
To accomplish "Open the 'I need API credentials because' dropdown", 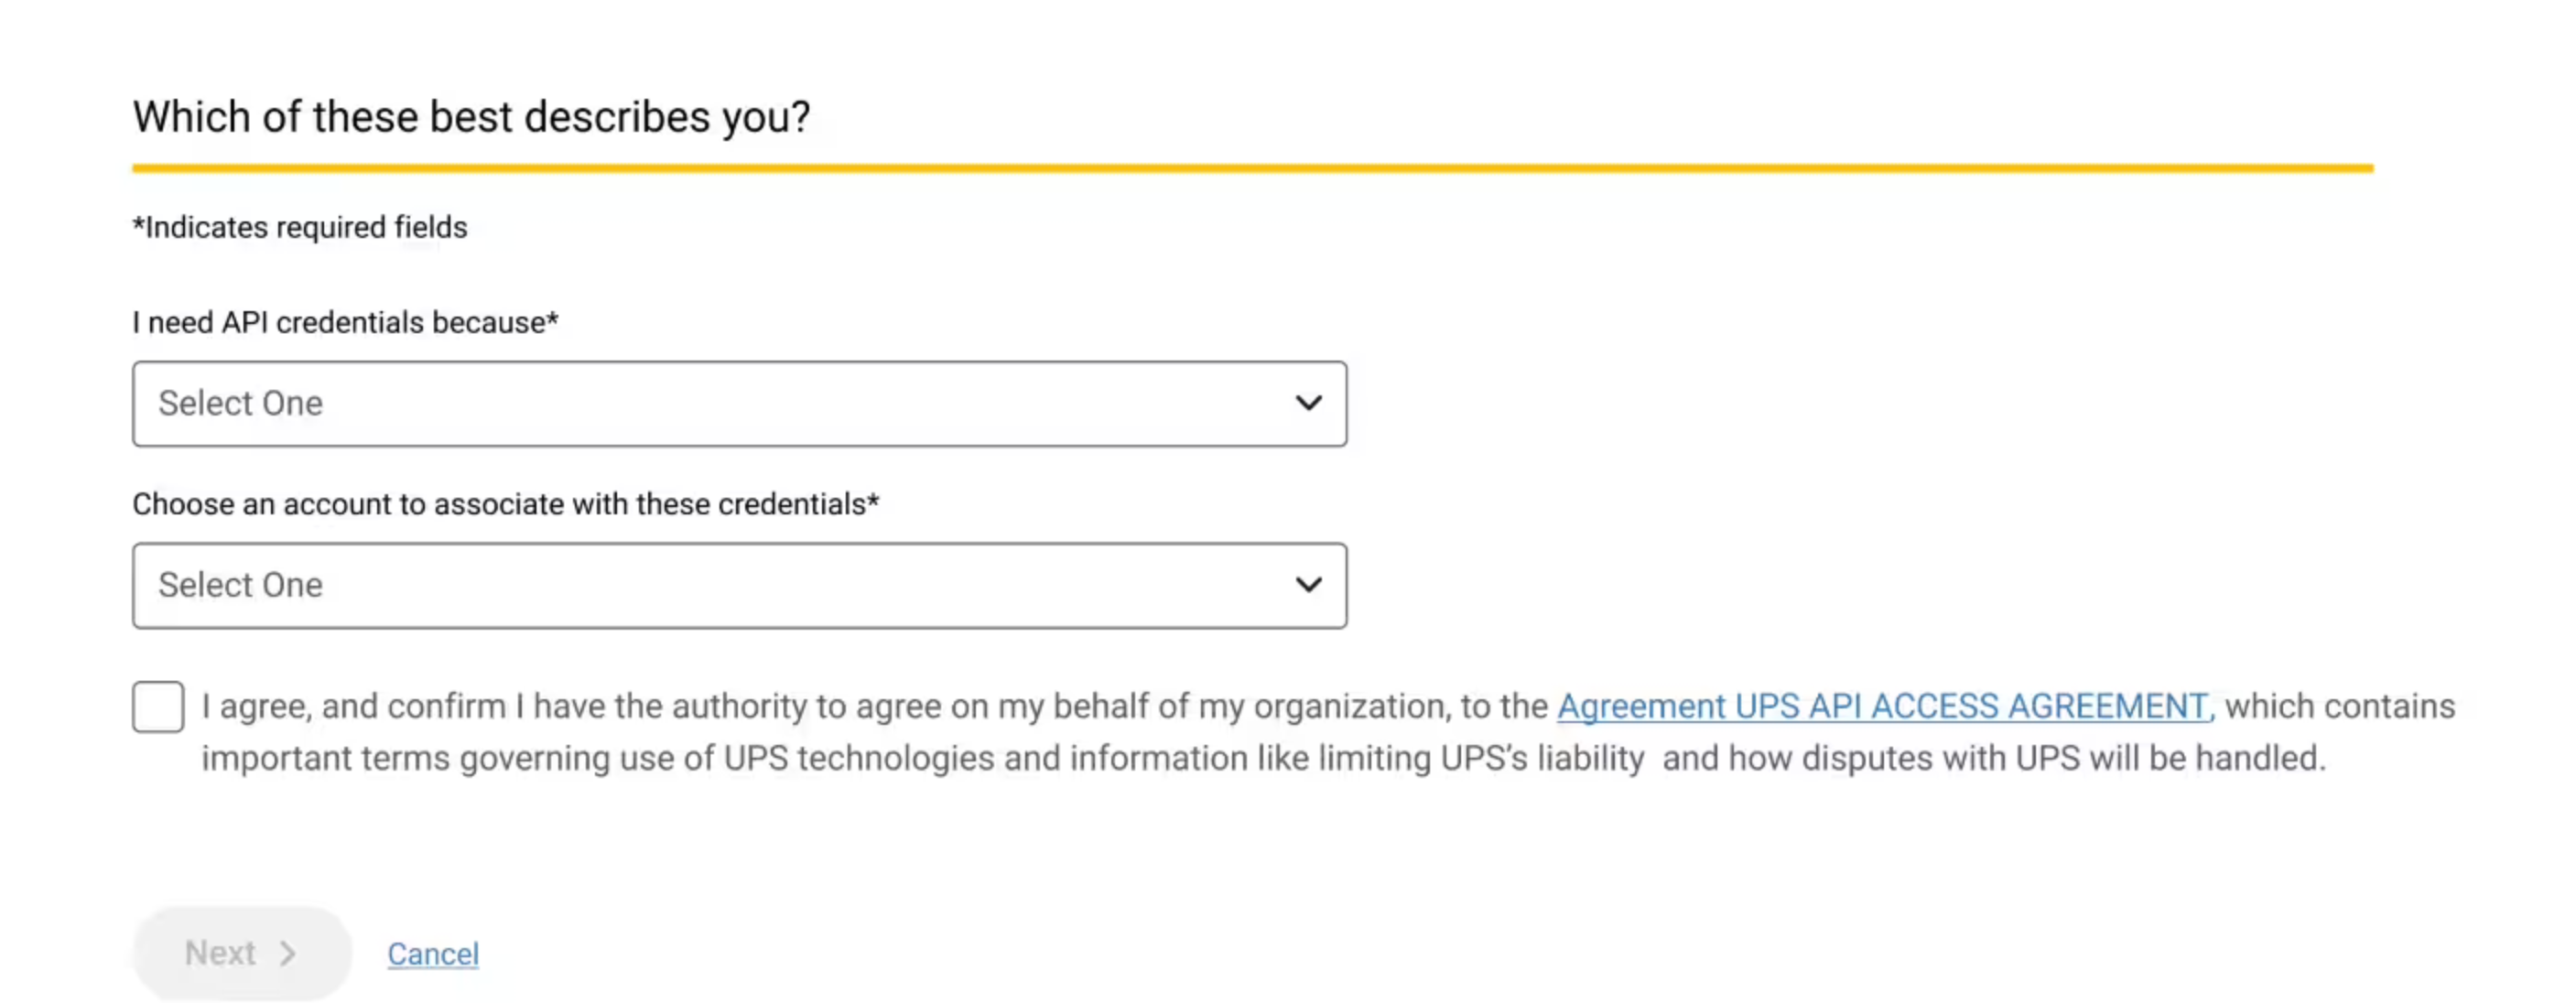I will [x=739, y=403].
